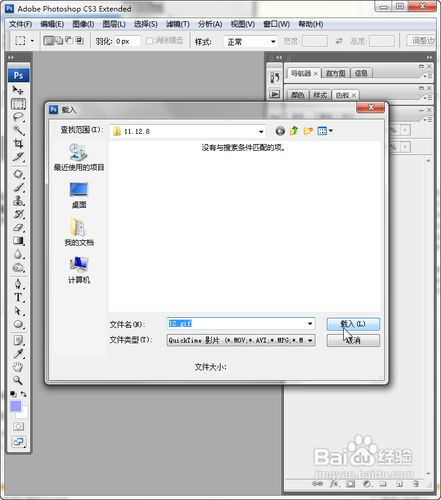Select the Rectangular Marquee tool in toolbox

(x=18, y=104)
